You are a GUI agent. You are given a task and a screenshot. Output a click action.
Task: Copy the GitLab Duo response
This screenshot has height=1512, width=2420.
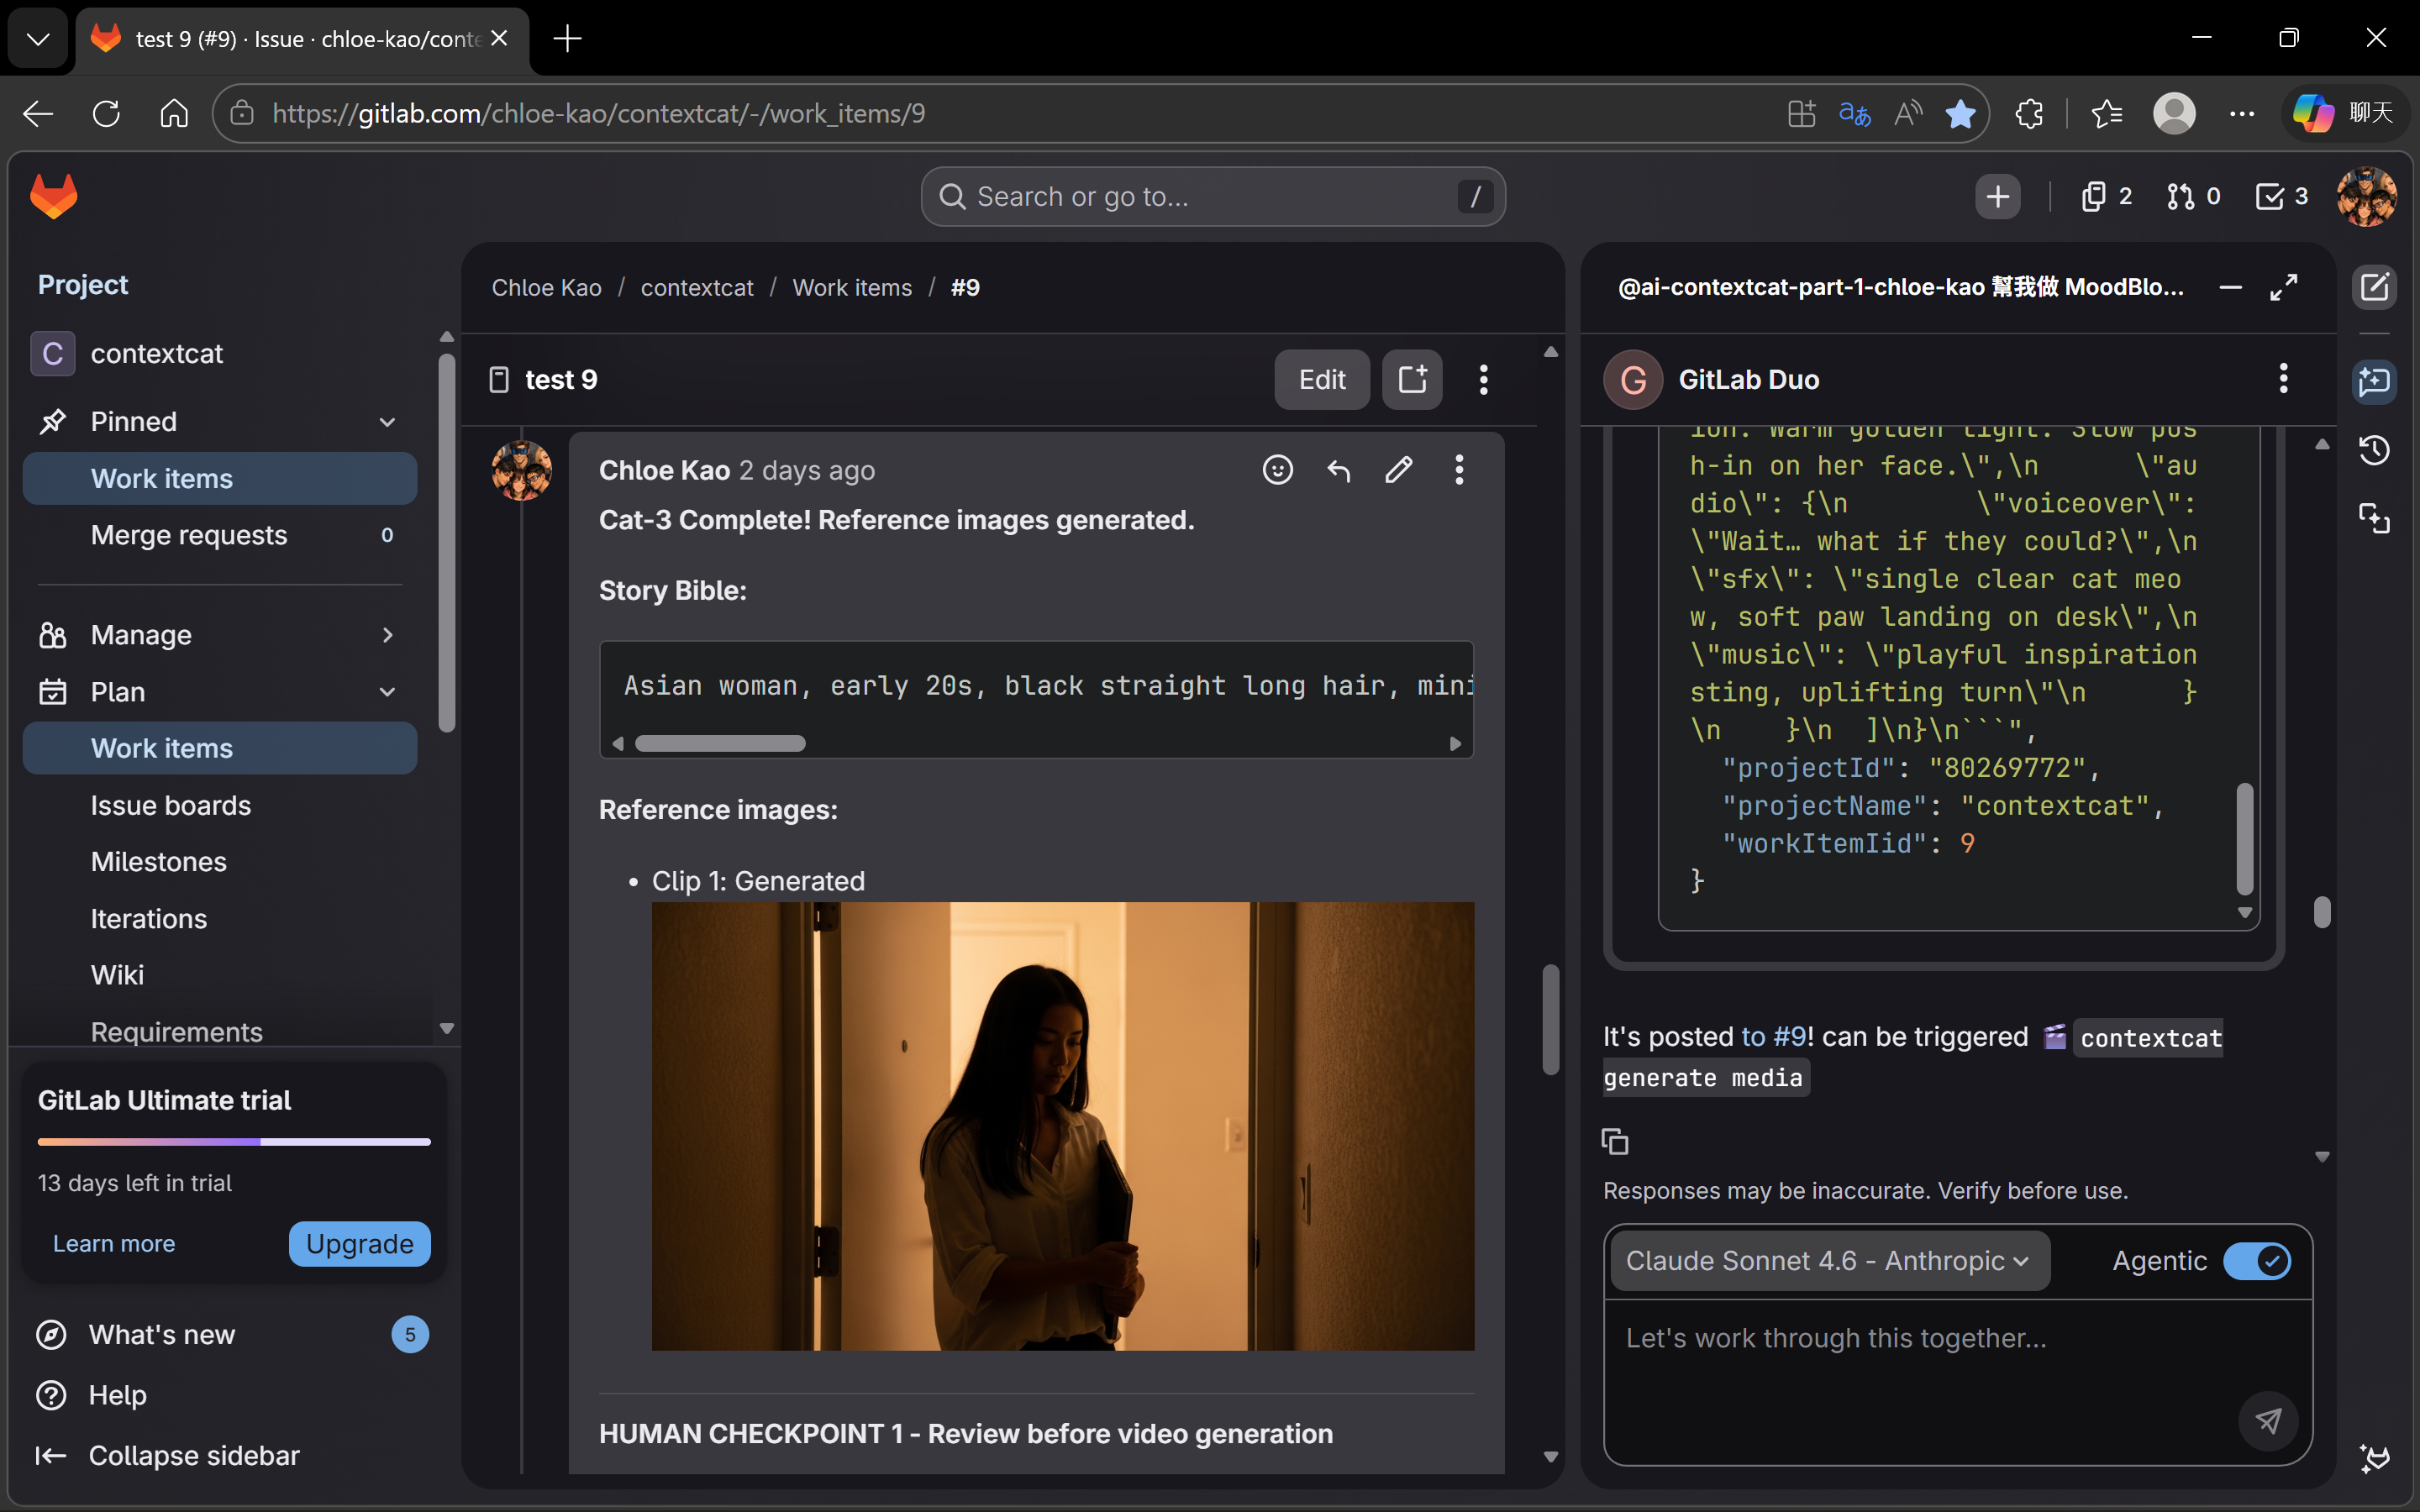click(x=1614, y=1141)
